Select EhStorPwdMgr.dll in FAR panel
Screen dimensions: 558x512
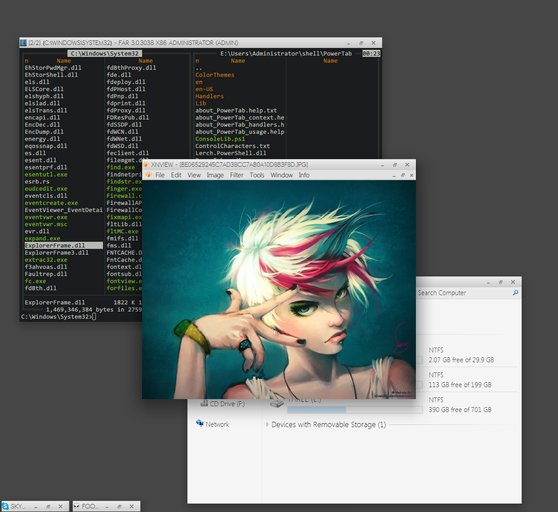point(53,68)
